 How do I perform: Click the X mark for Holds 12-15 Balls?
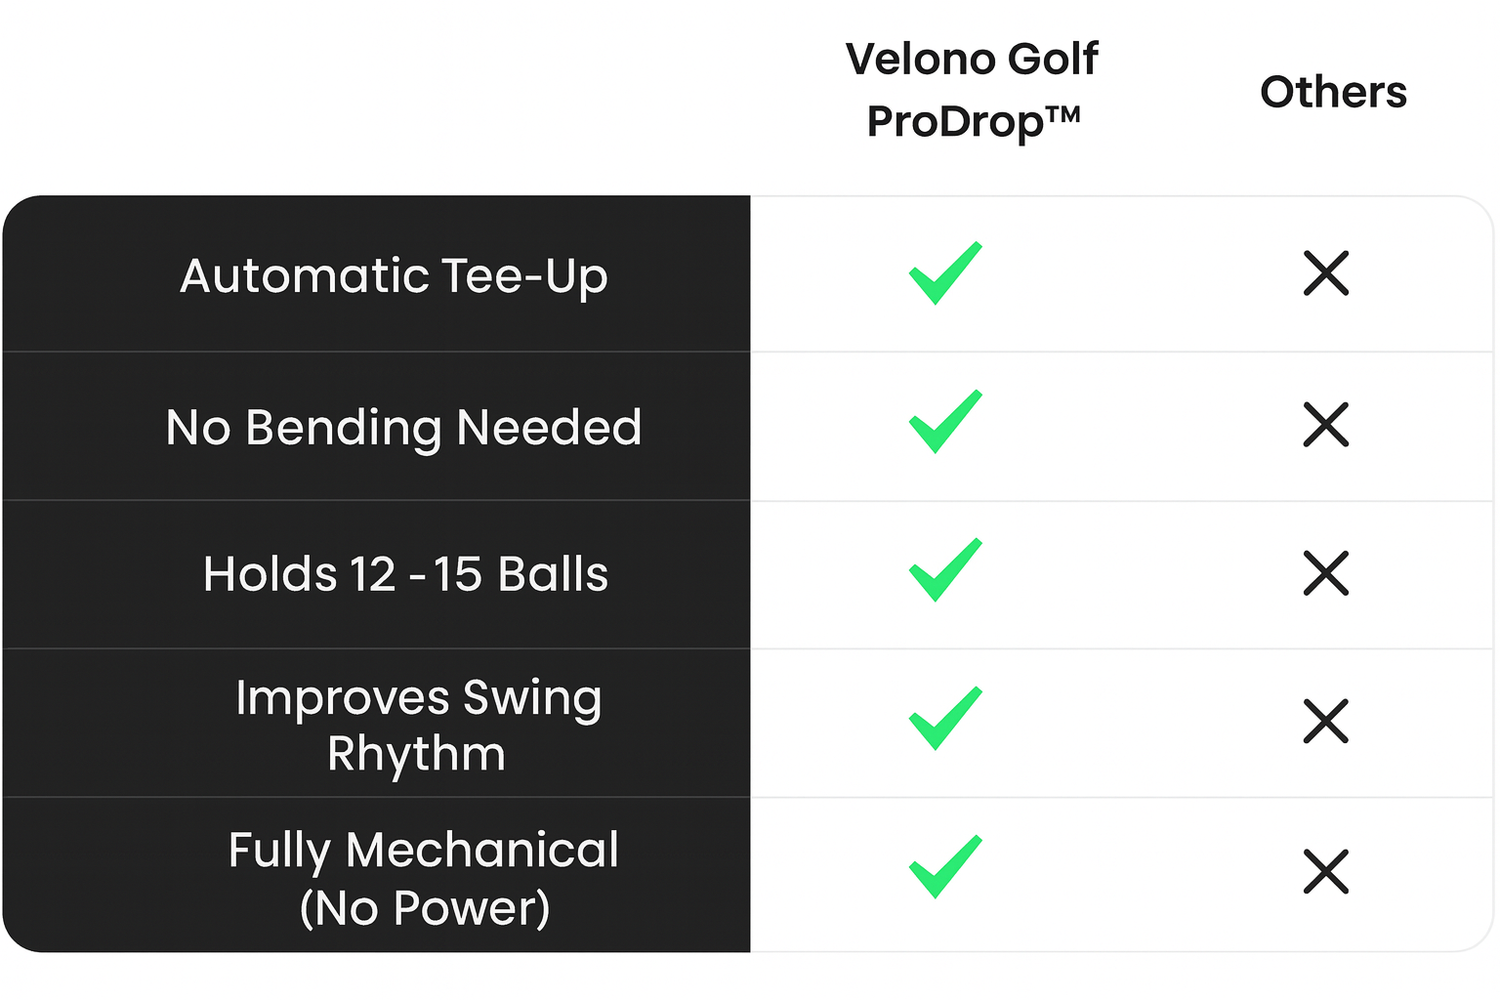tap(1326, 574)
